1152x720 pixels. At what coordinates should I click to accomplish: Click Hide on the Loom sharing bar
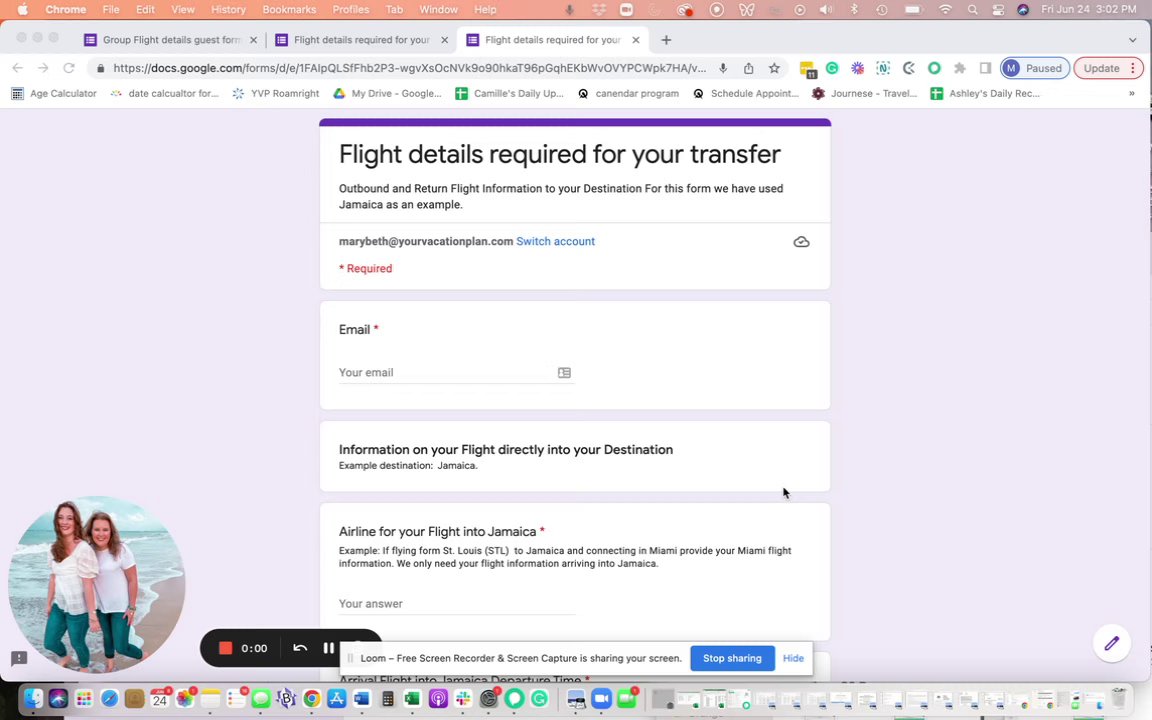[x=793, y=658]
